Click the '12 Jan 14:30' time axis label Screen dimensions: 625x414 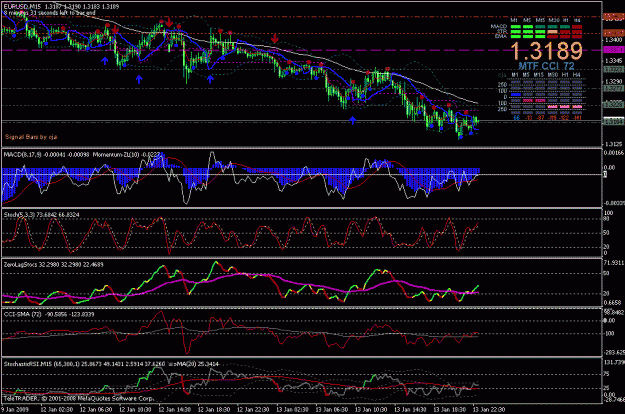point(174,409)
